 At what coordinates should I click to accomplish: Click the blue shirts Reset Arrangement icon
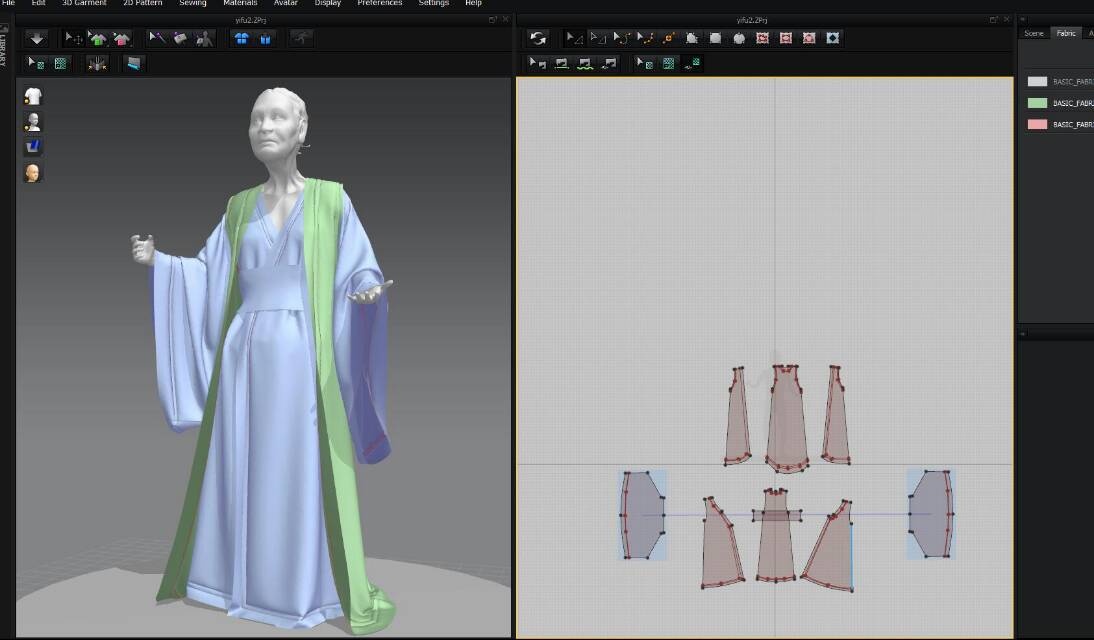point(242,38)
